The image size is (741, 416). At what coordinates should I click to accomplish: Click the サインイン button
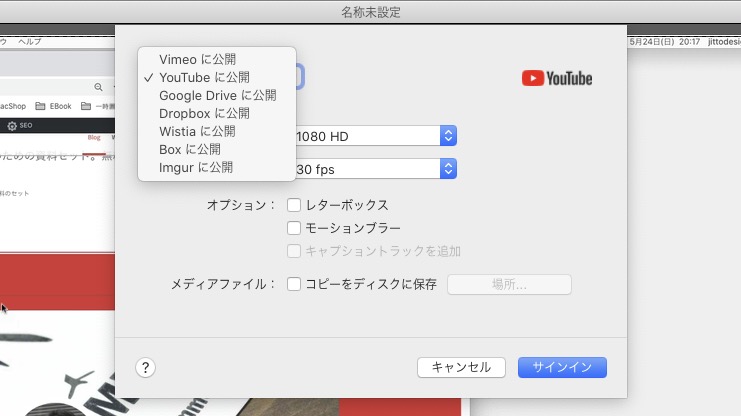point(562,367)
